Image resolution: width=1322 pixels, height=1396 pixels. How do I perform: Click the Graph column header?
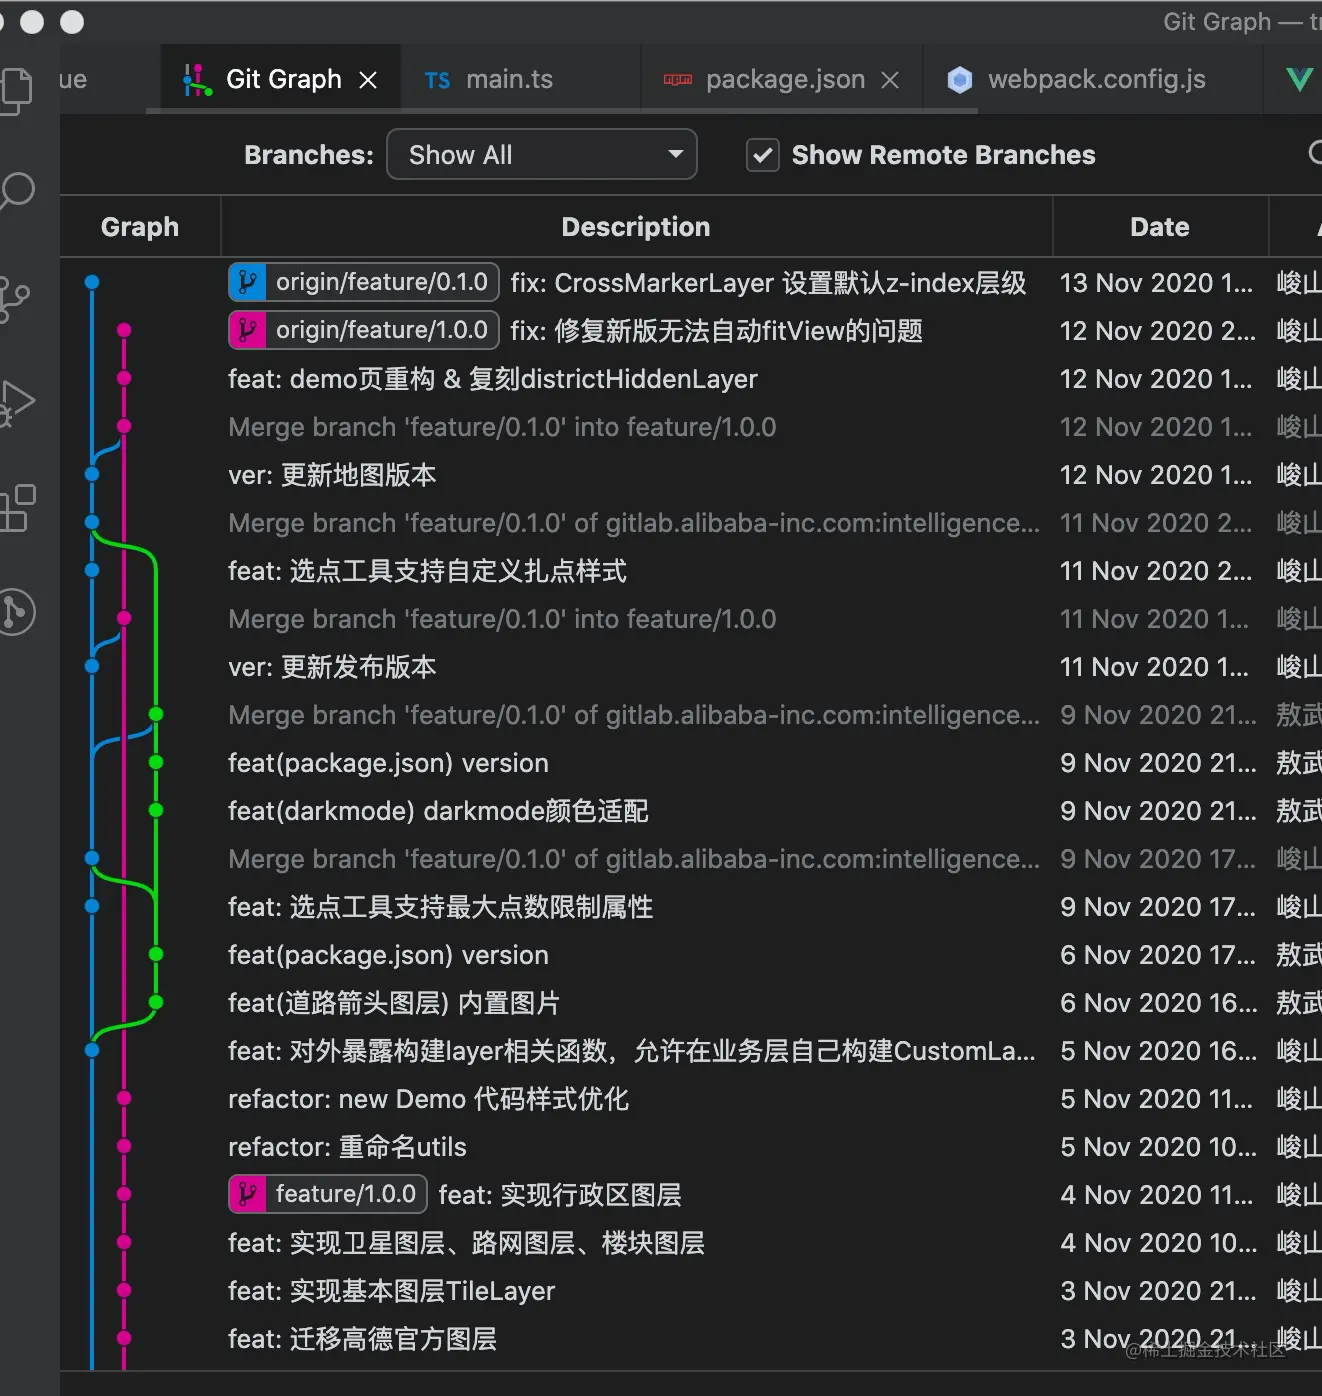(x=140, y=227)
